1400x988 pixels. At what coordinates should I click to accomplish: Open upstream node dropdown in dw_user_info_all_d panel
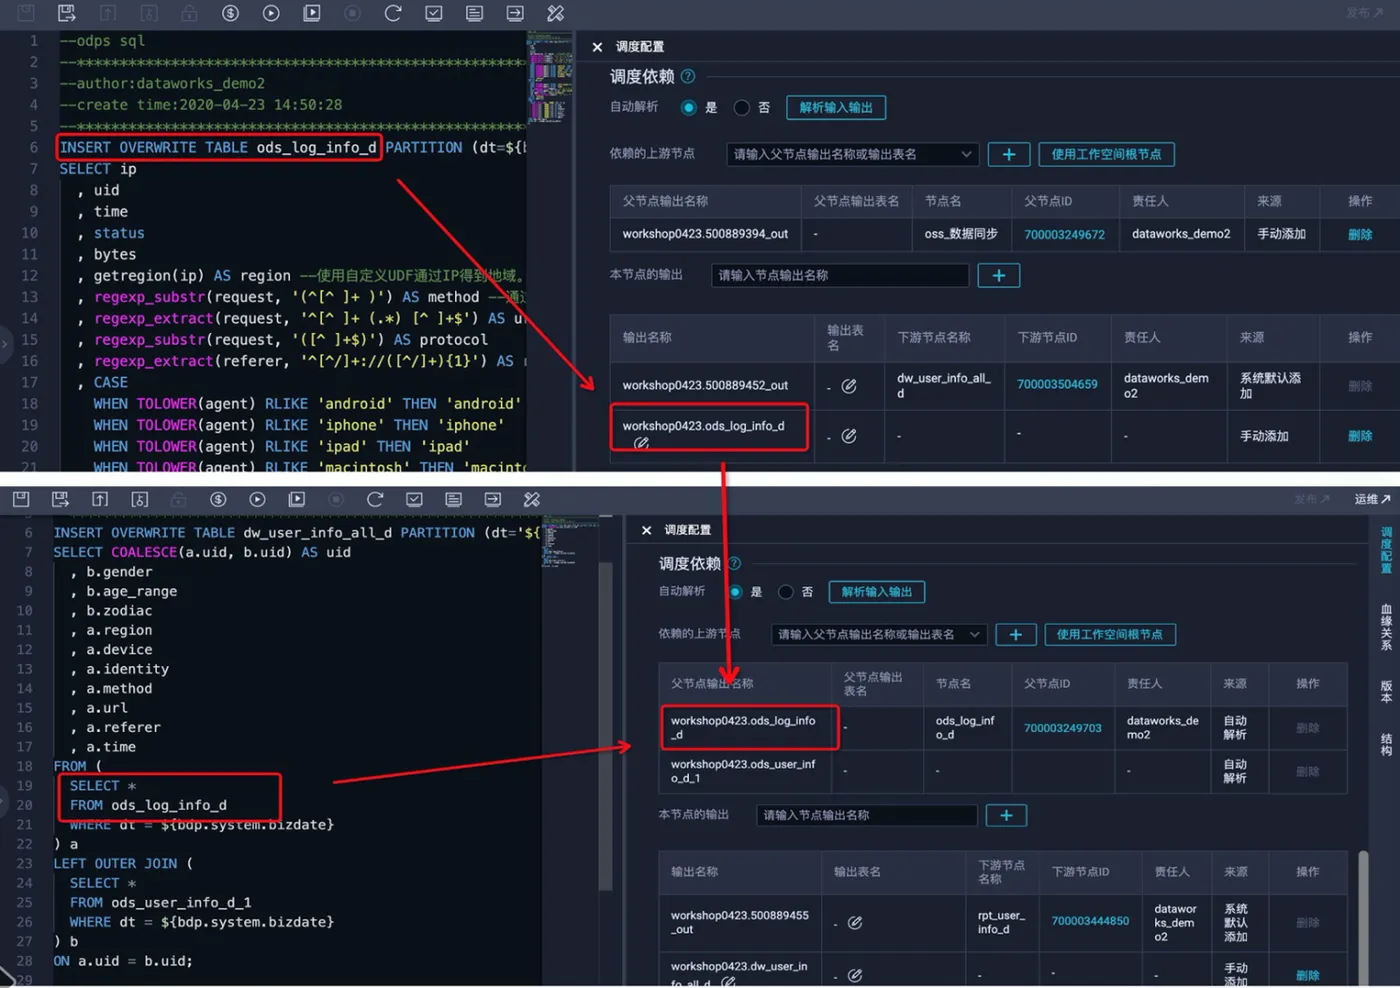click(x=879, y=634)
